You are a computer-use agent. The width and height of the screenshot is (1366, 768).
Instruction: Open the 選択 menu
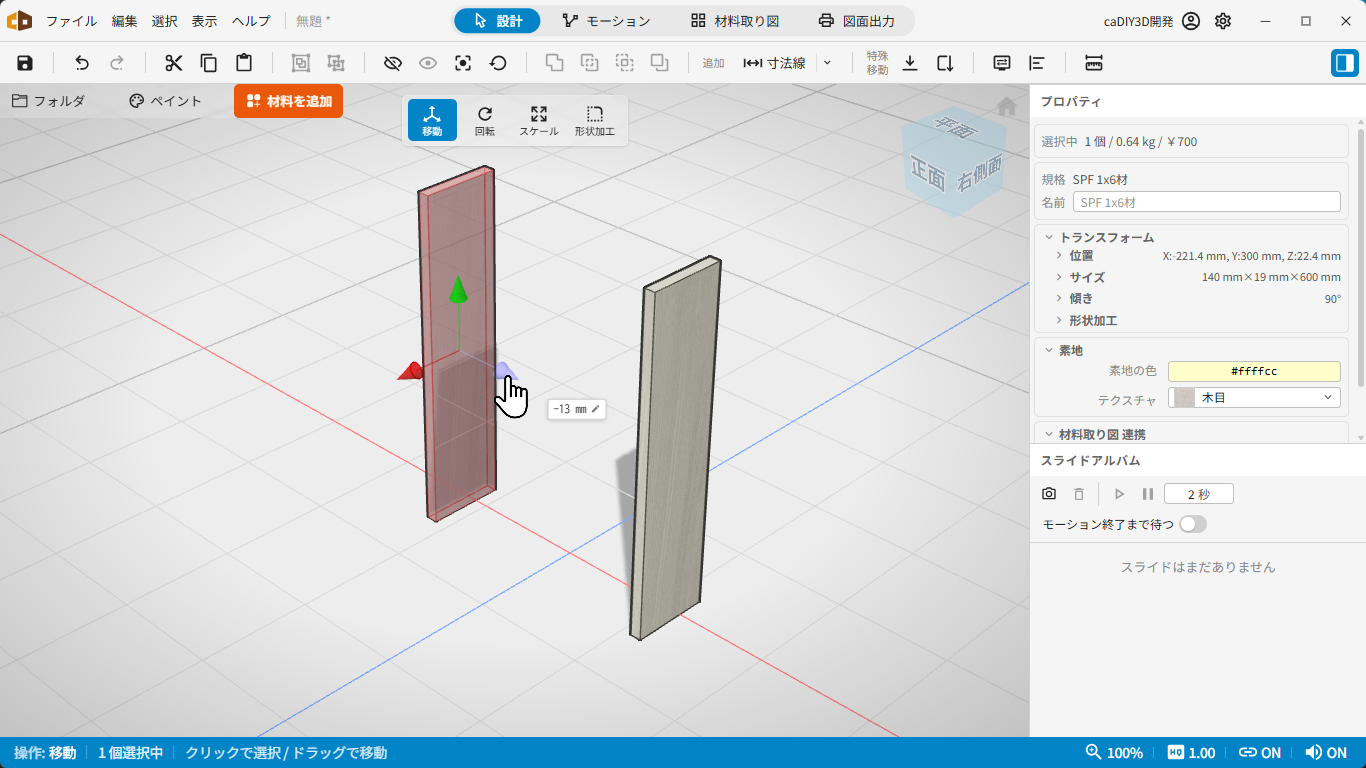click(165, 21)
